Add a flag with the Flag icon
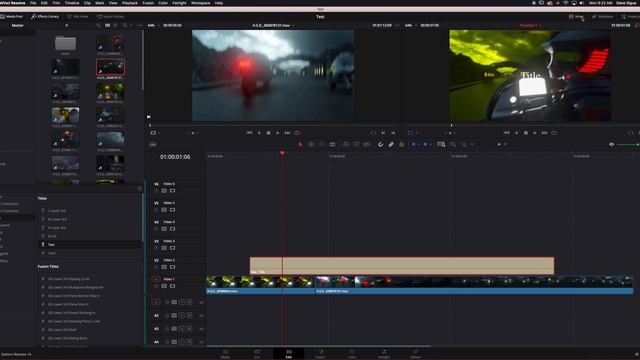This screenshot has width=640, height=360. pos(413,144)
